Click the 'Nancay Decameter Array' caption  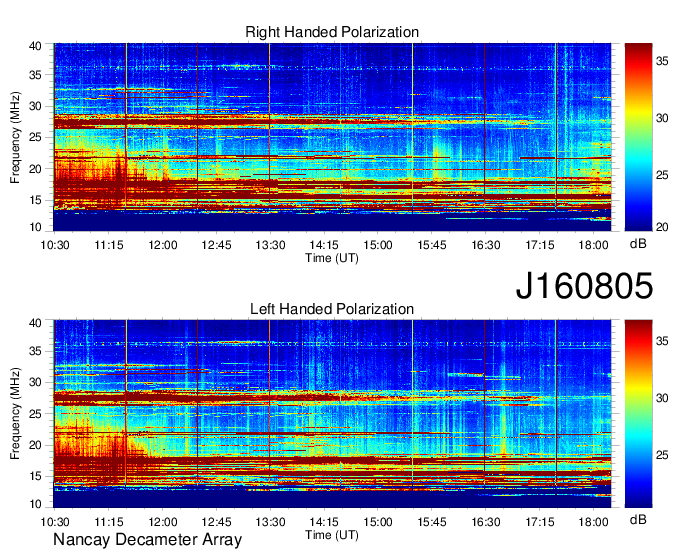tap(147, 540)
